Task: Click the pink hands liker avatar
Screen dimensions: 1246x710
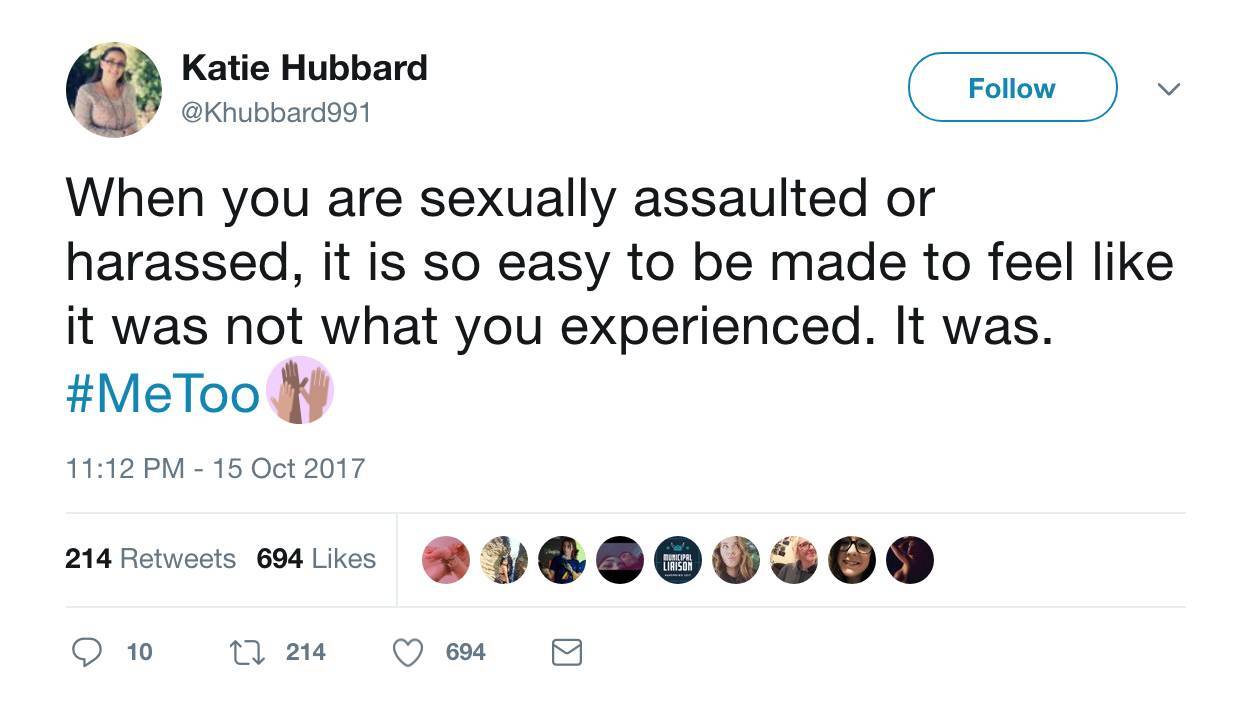Action: coord(446,560)
